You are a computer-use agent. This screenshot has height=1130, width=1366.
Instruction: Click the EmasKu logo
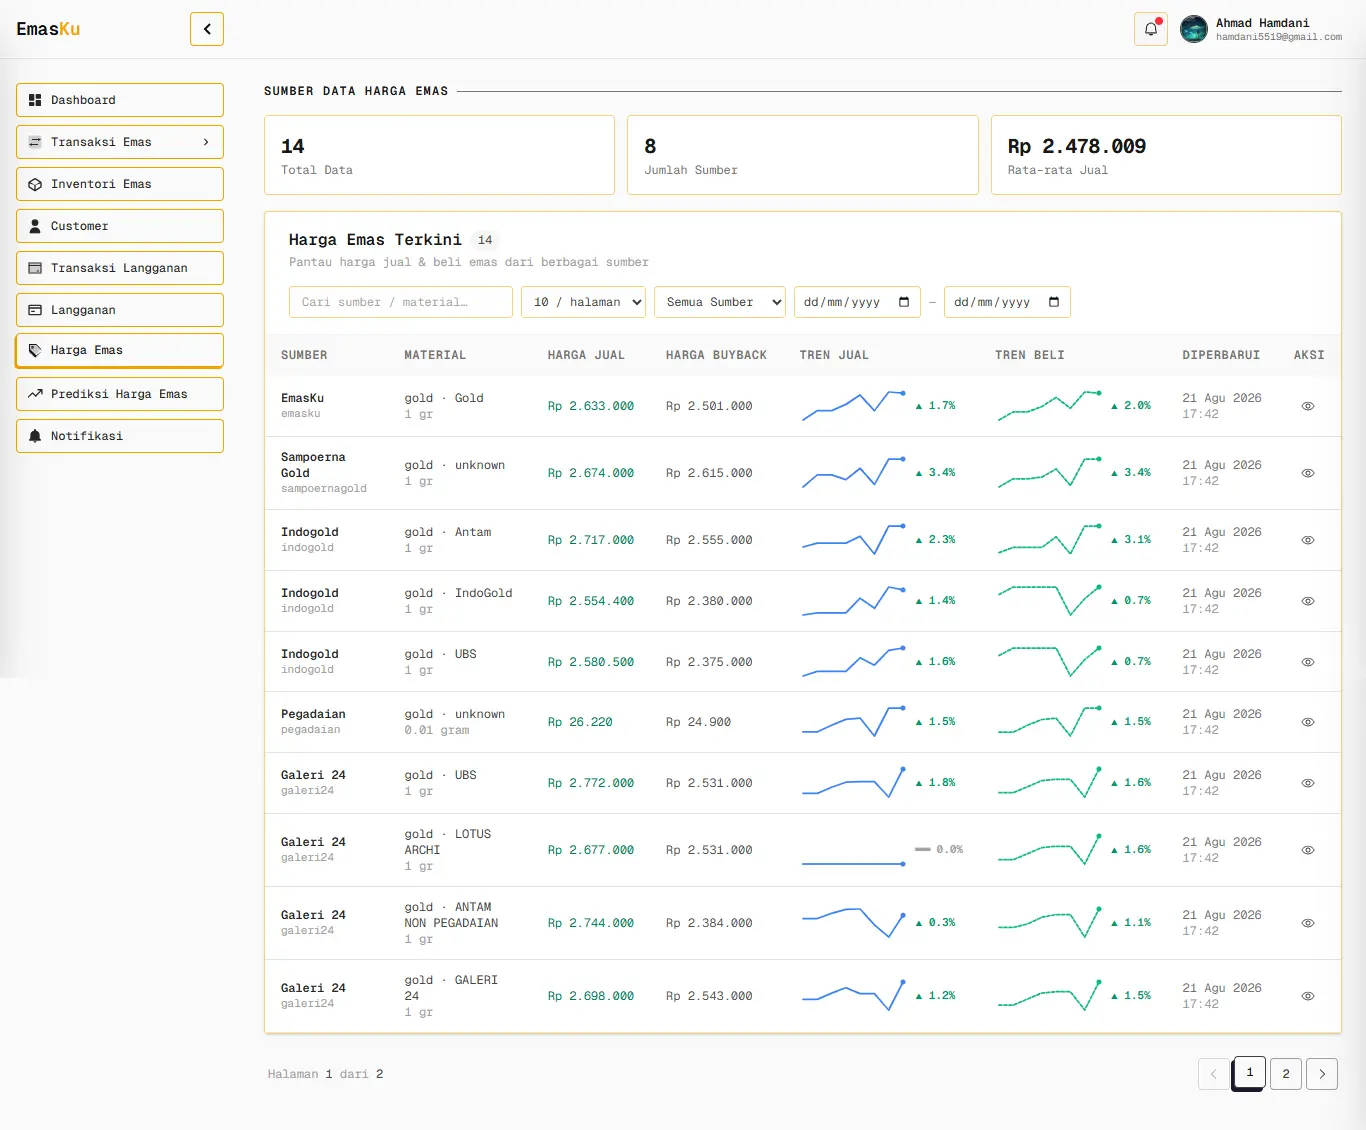pos(48,29)
